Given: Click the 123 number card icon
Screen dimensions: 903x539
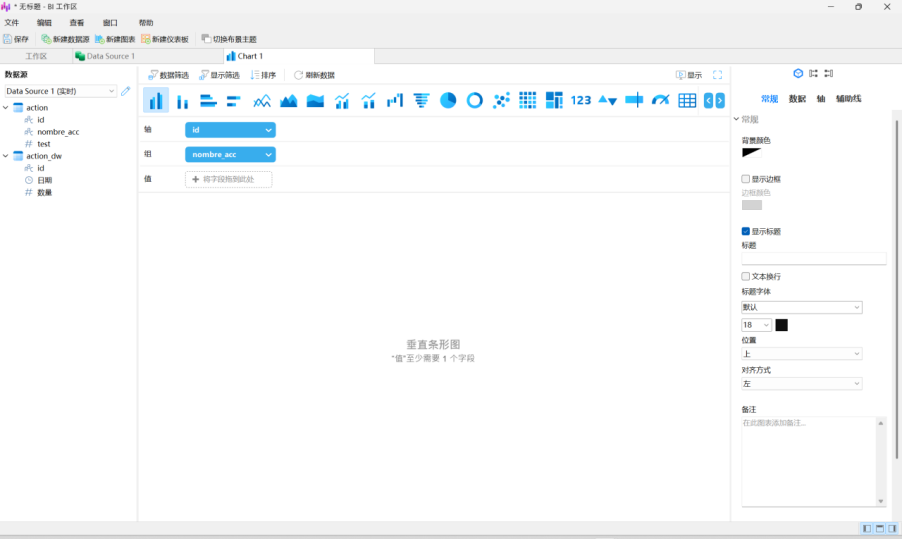Looking at the screenshot, I should point(581,100).
